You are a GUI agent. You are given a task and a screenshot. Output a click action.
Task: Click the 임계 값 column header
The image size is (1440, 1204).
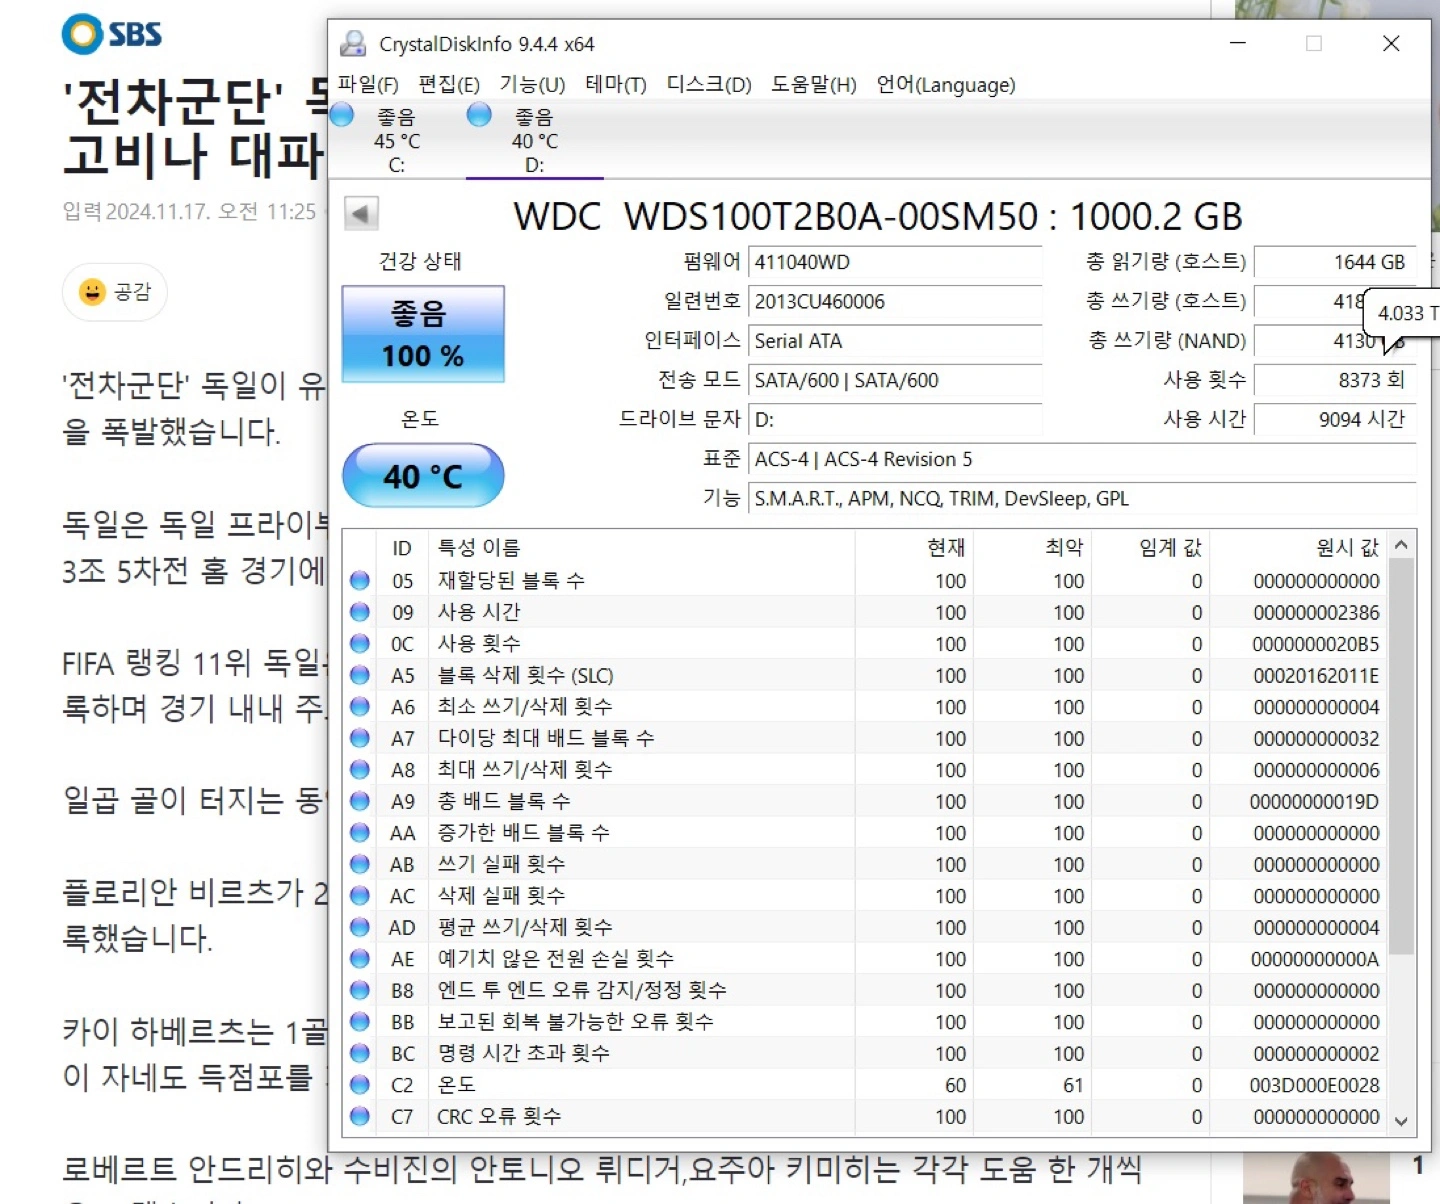pos(1150,547)
